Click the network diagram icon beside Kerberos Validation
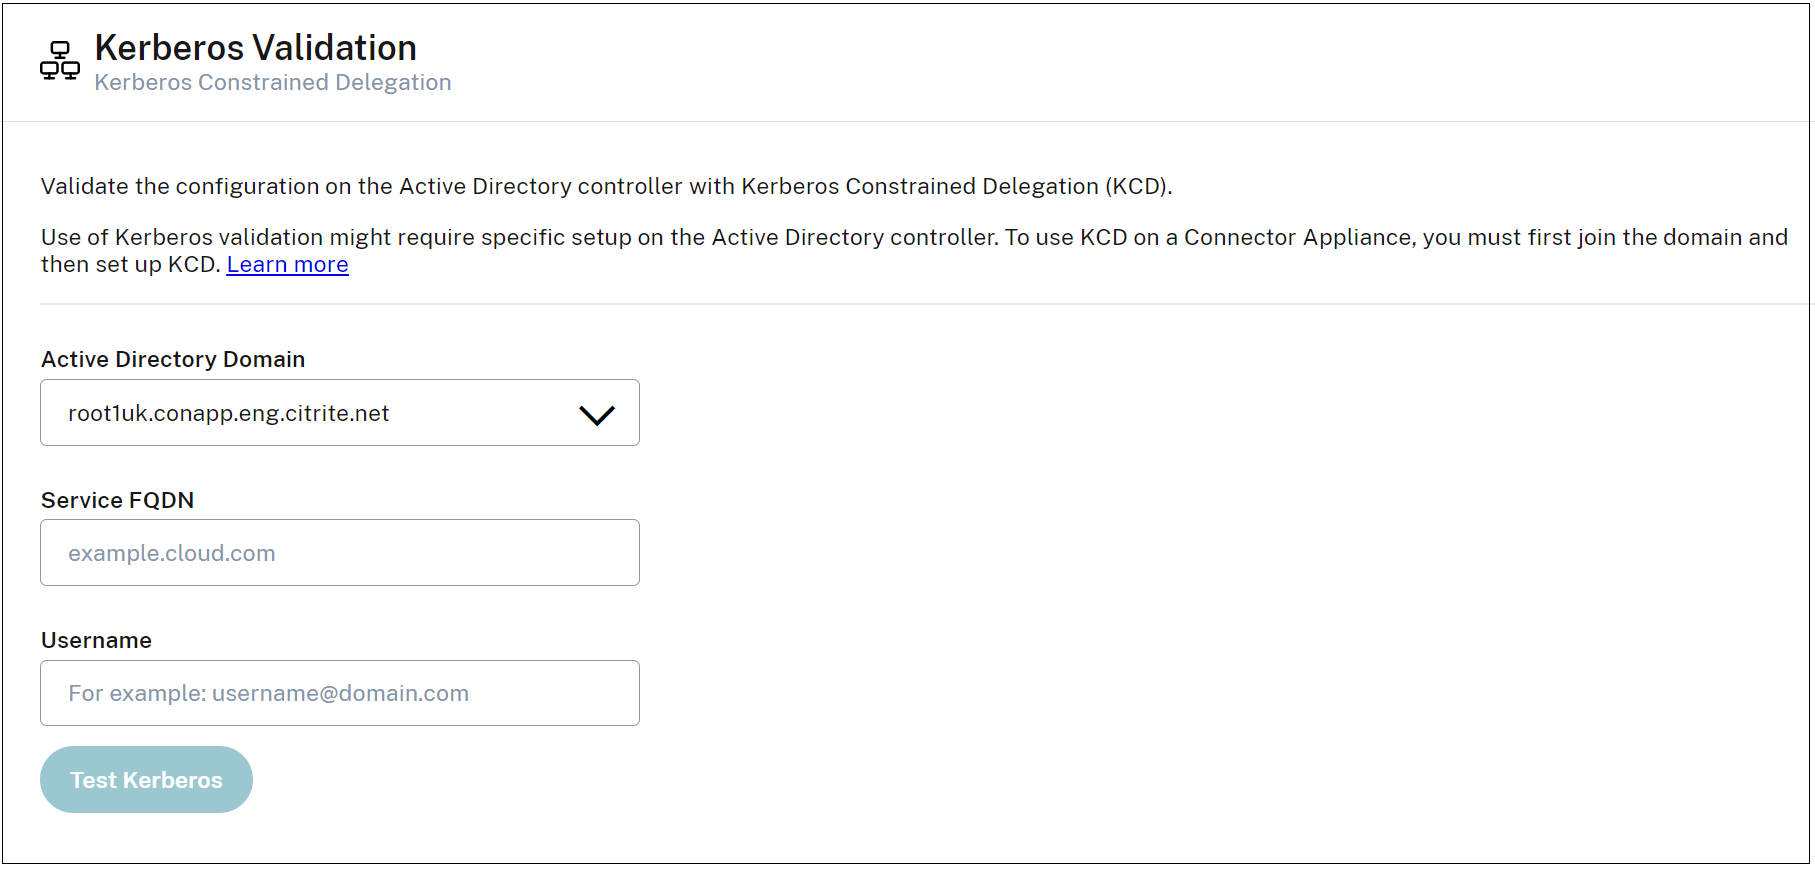The height and width of the screenshot is (869, 1815). point(59,60)
